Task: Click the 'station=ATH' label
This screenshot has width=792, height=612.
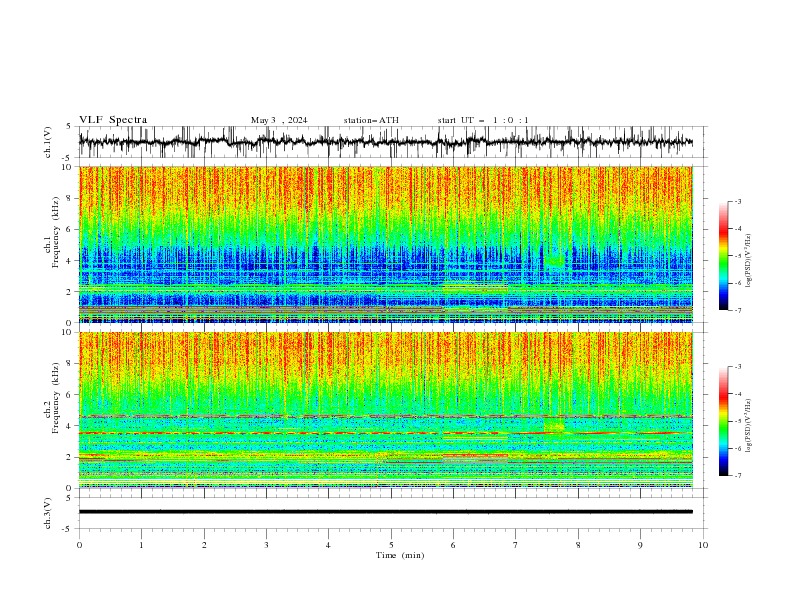Action: (x=371, y=120)
